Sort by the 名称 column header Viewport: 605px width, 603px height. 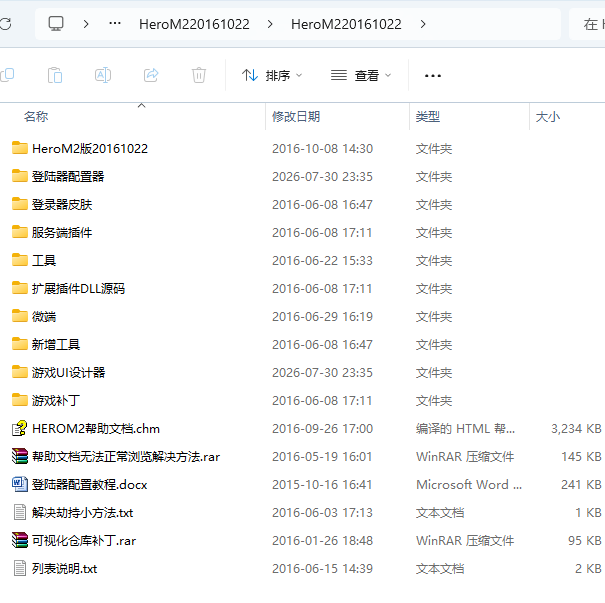click(36, 117)
